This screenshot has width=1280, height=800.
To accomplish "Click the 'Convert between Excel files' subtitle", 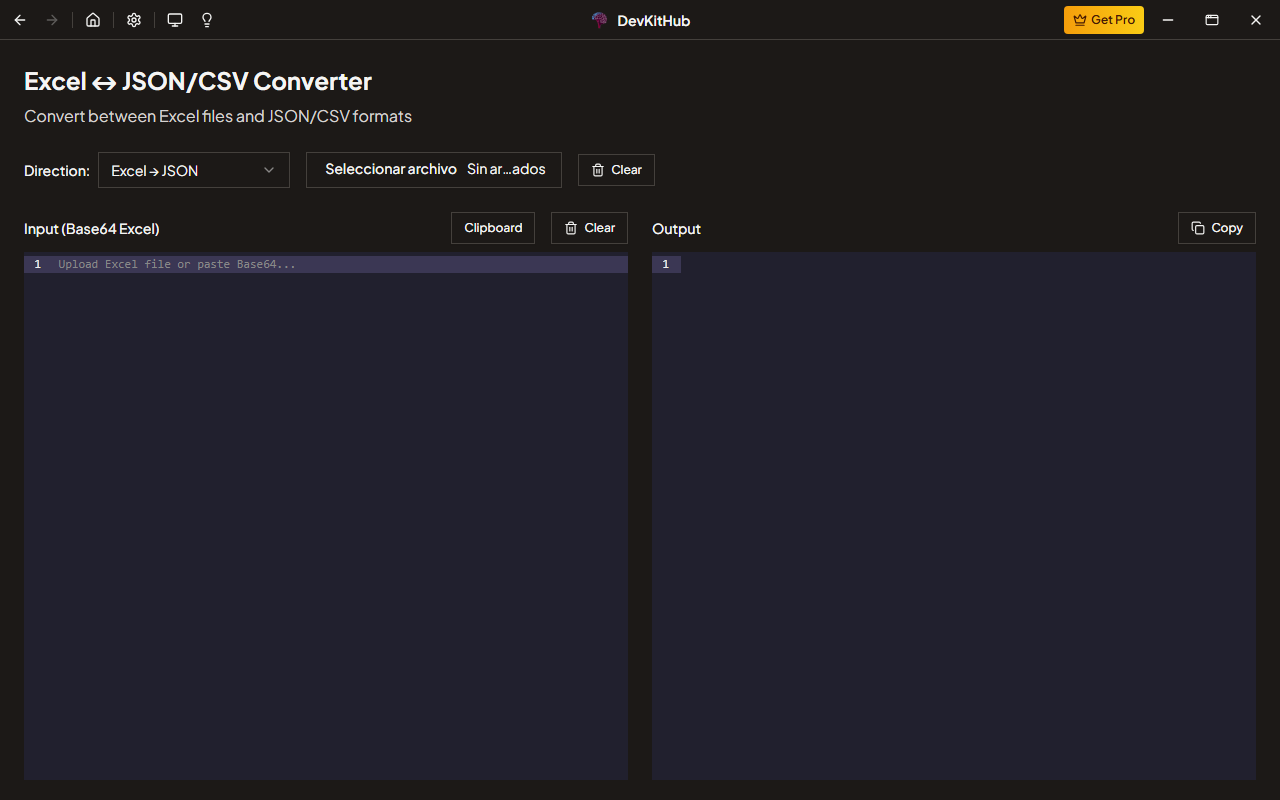I will (x=218, y=116).
